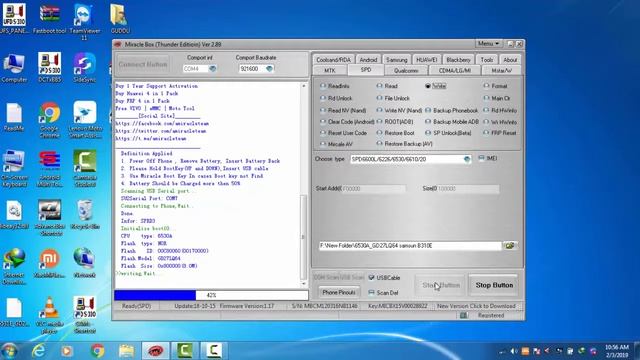640x360 pixels.
Task: Launch Internet Explorer from the taskbar
Action: pyautogui.click(x=39, y=351)
